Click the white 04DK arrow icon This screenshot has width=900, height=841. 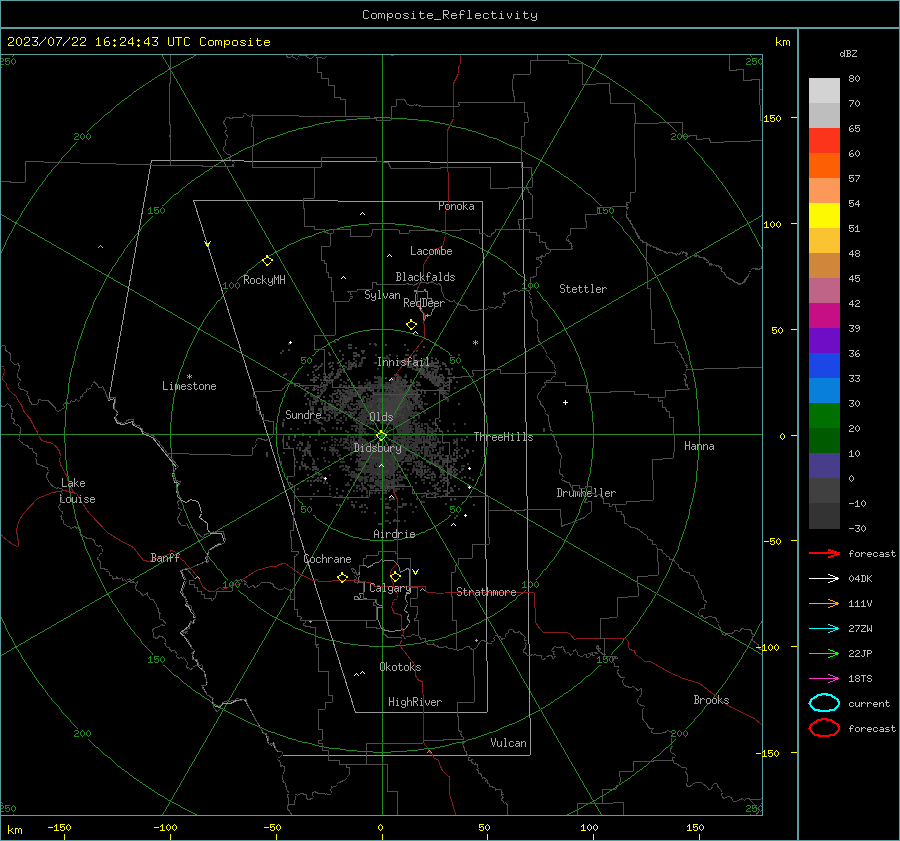824,579
